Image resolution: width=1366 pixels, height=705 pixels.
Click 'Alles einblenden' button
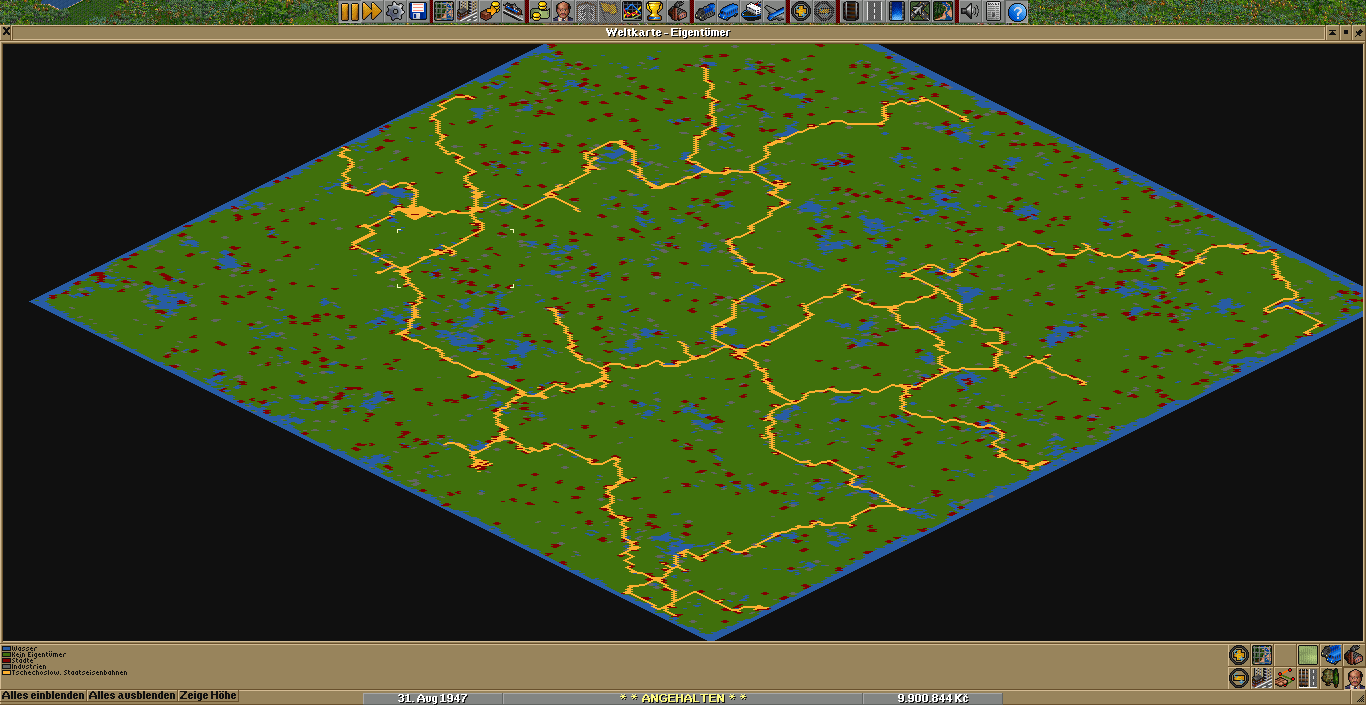[x=43, y=696]
